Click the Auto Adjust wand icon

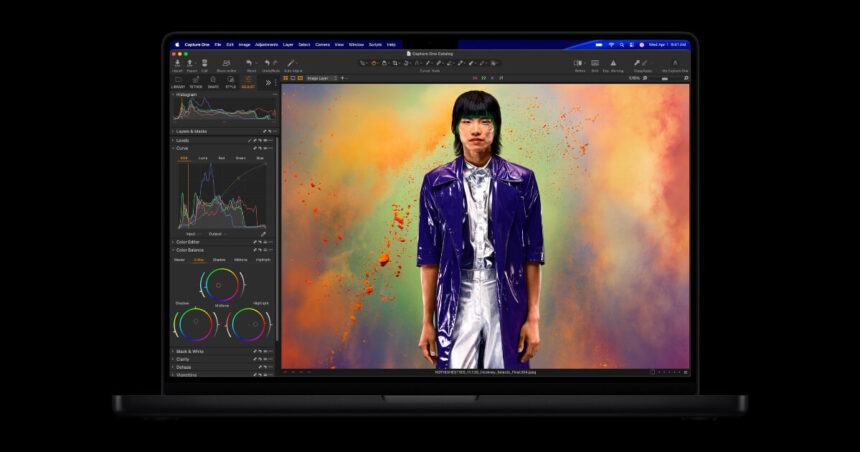[x=291, y=64]
